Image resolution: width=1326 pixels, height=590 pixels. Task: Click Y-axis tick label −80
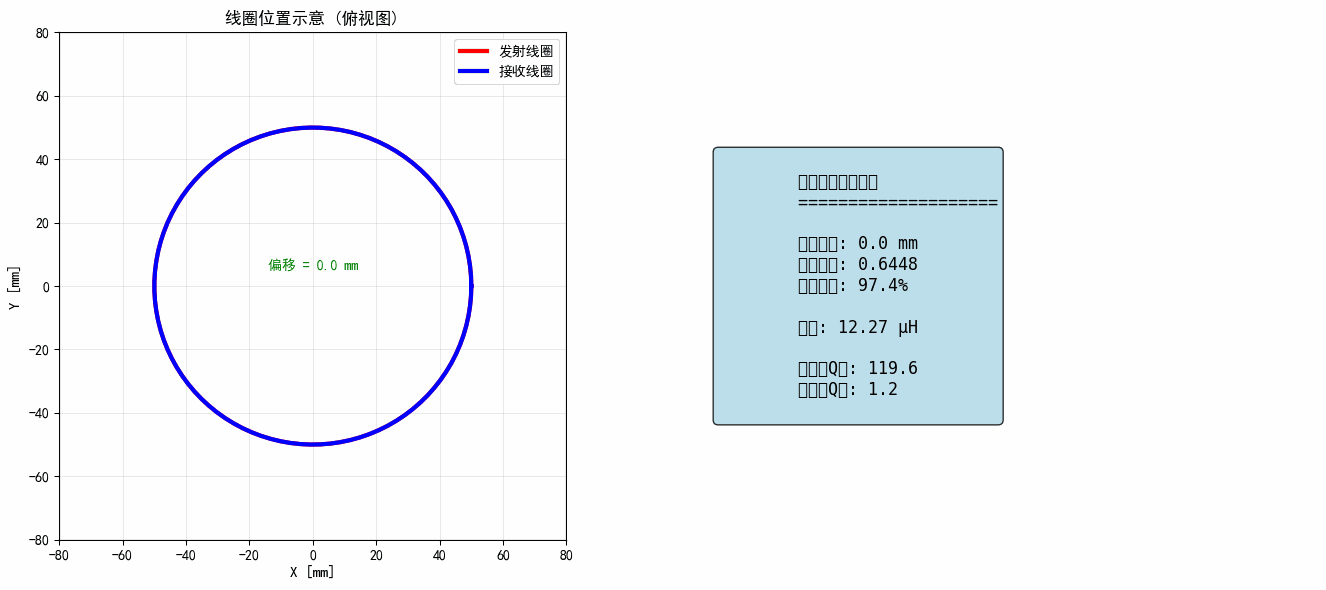[38, 540]
